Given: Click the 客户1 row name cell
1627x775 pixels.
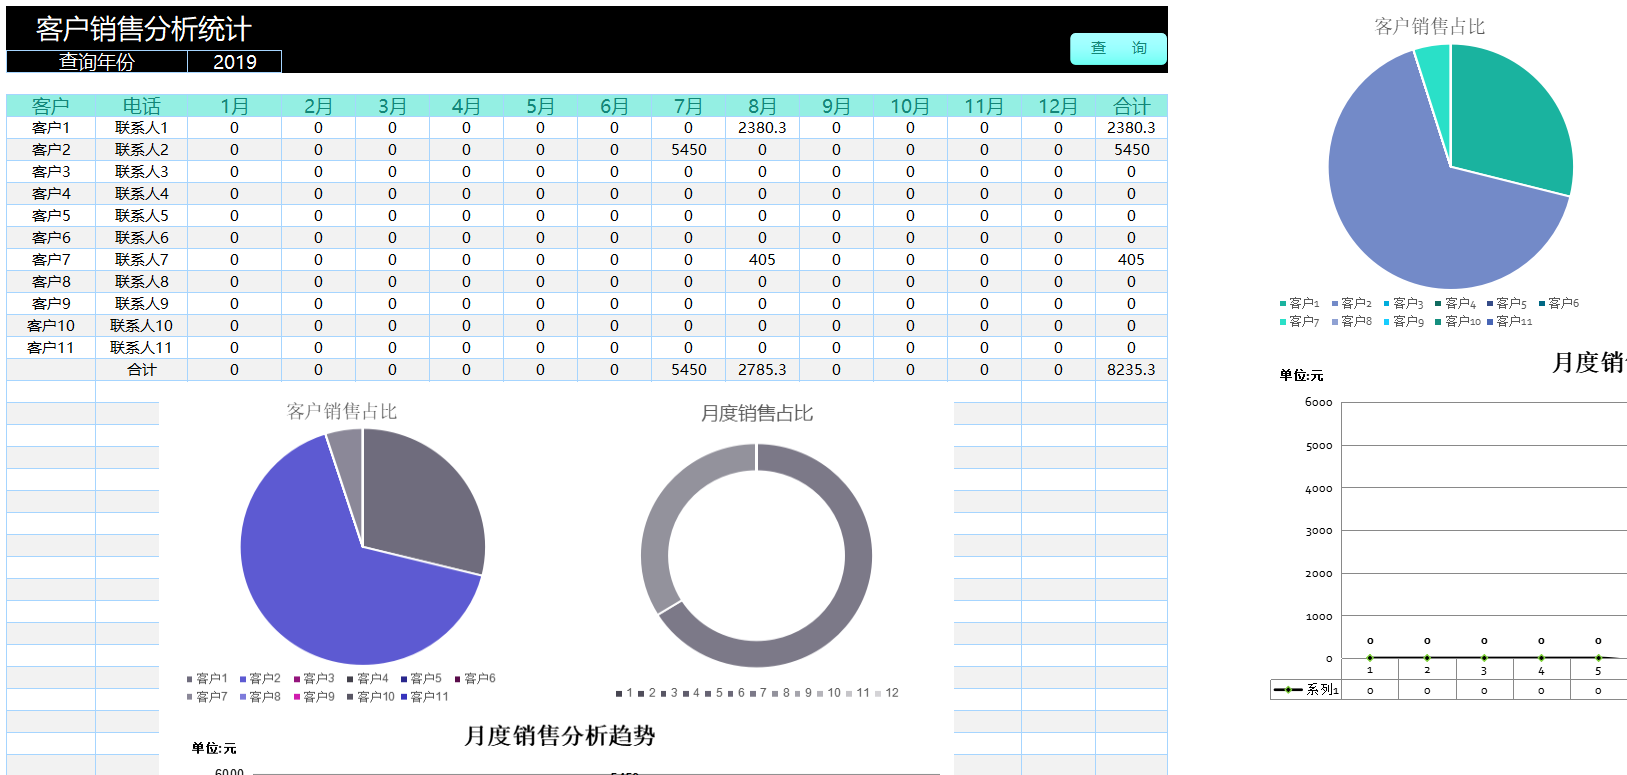Looking at the screenshot, I should coord(51,128).
